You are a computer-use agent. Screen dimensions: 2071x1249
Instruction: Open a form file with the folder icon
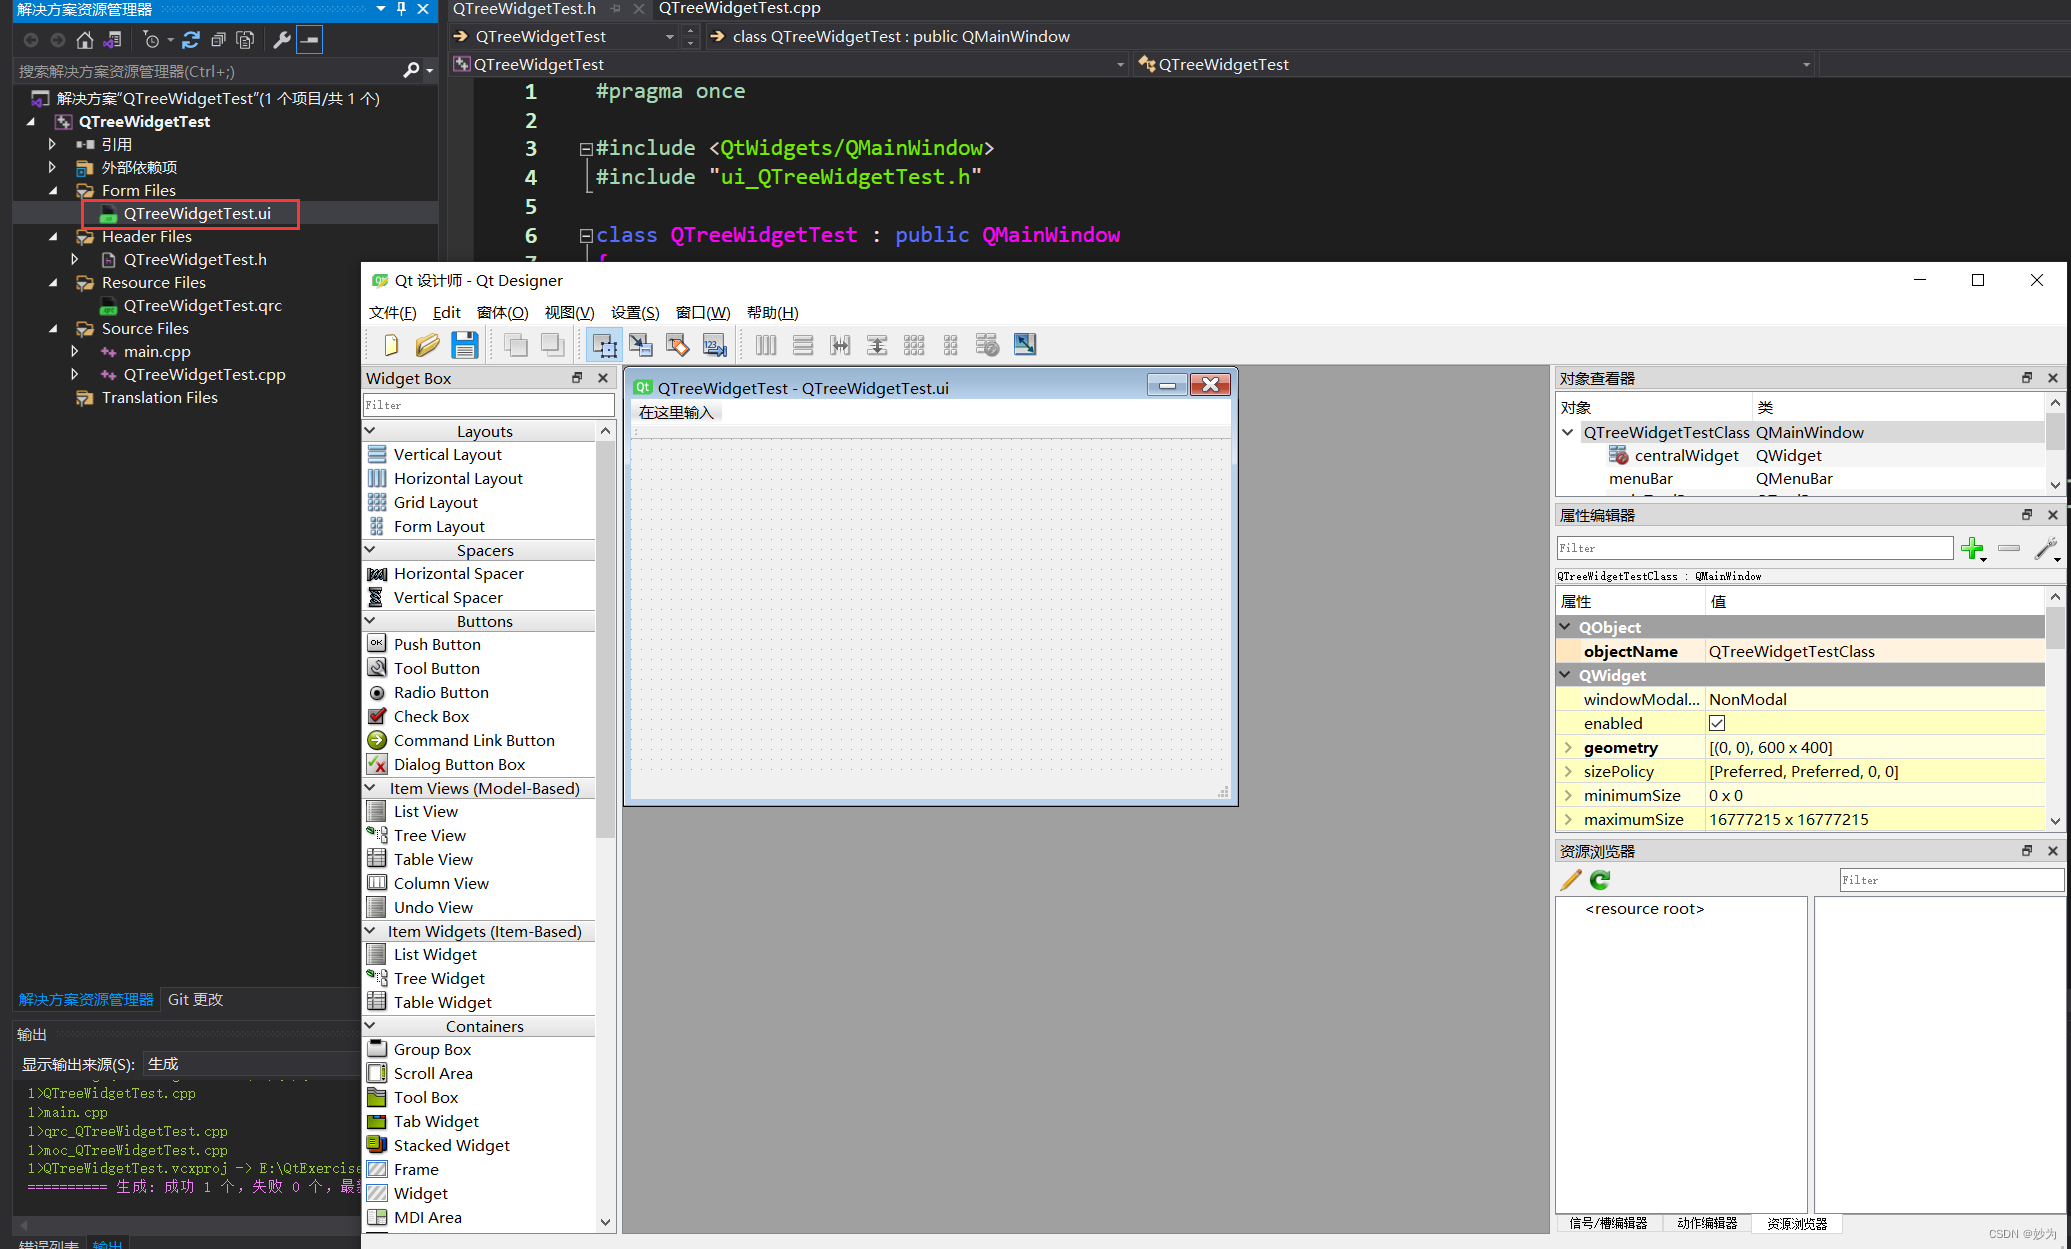[428, 345]
